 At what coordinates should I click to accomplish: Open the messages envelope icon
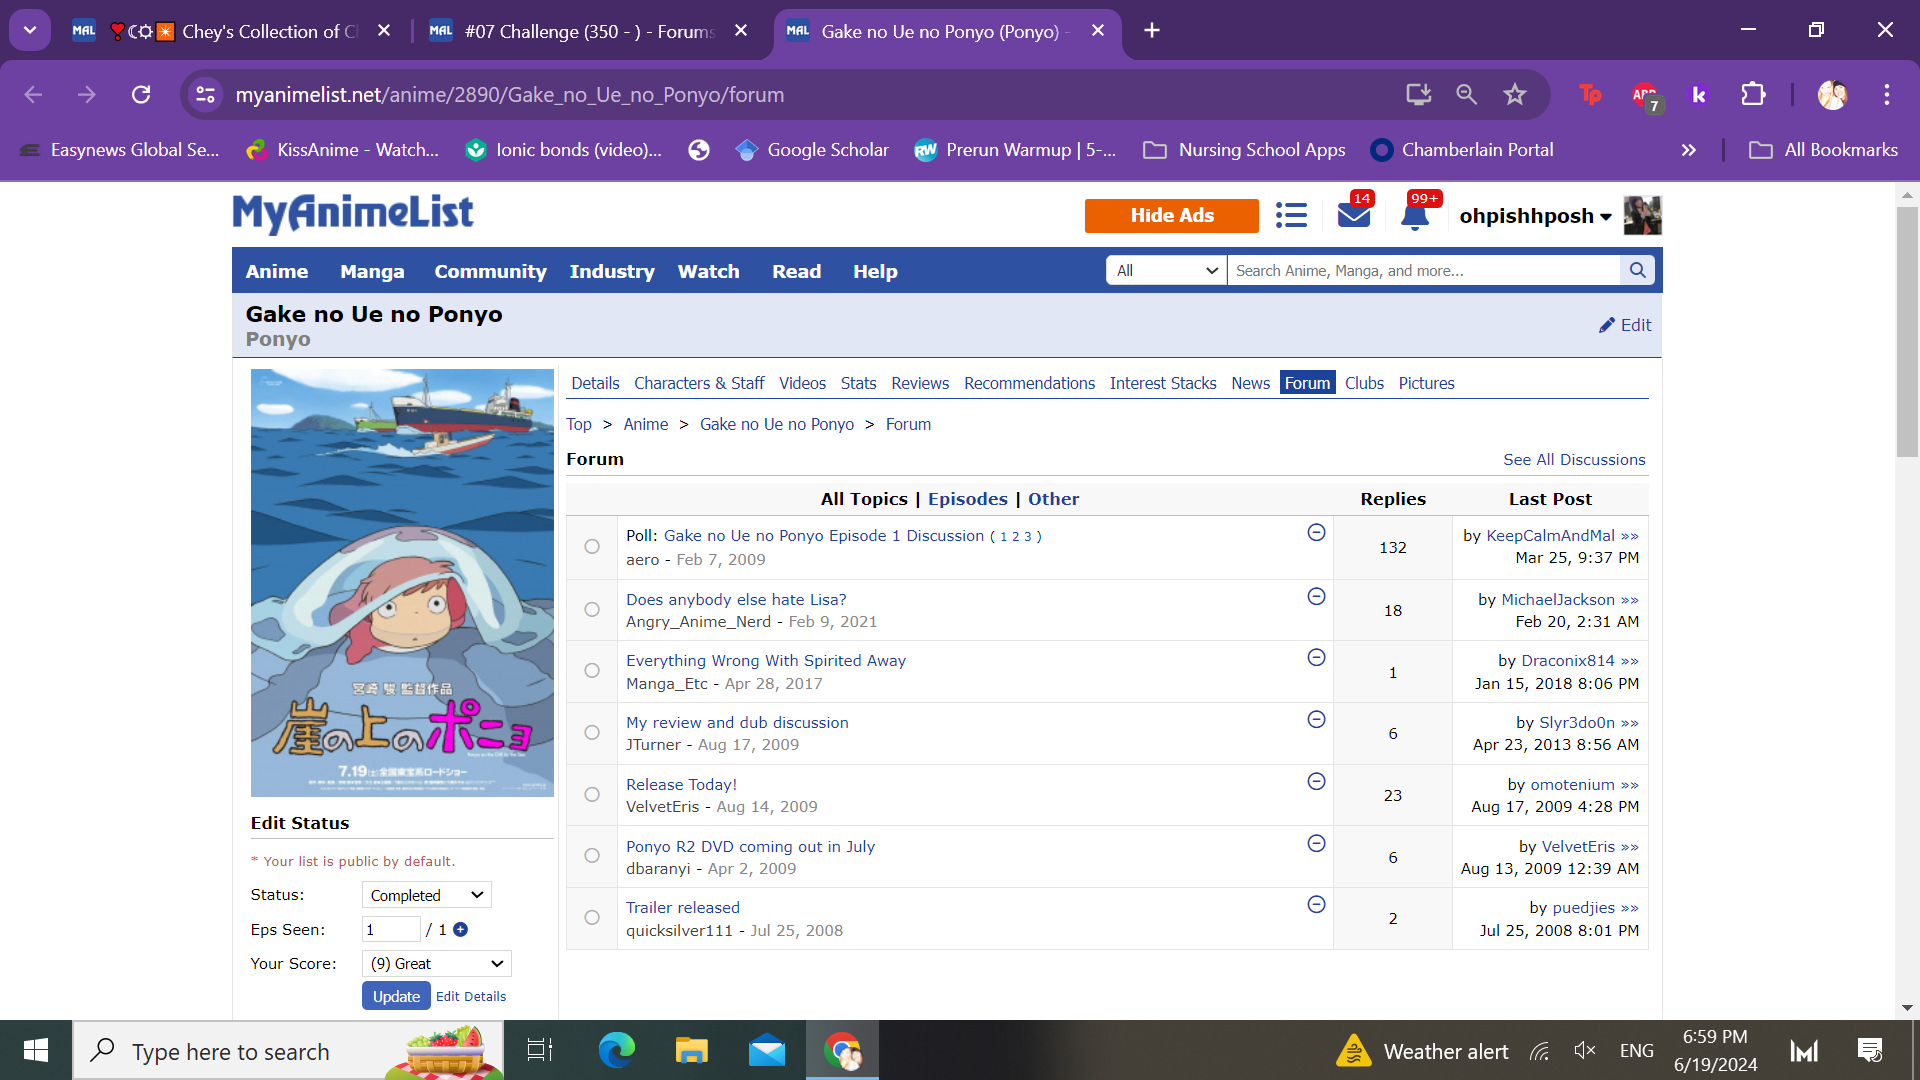(1353, 215)
